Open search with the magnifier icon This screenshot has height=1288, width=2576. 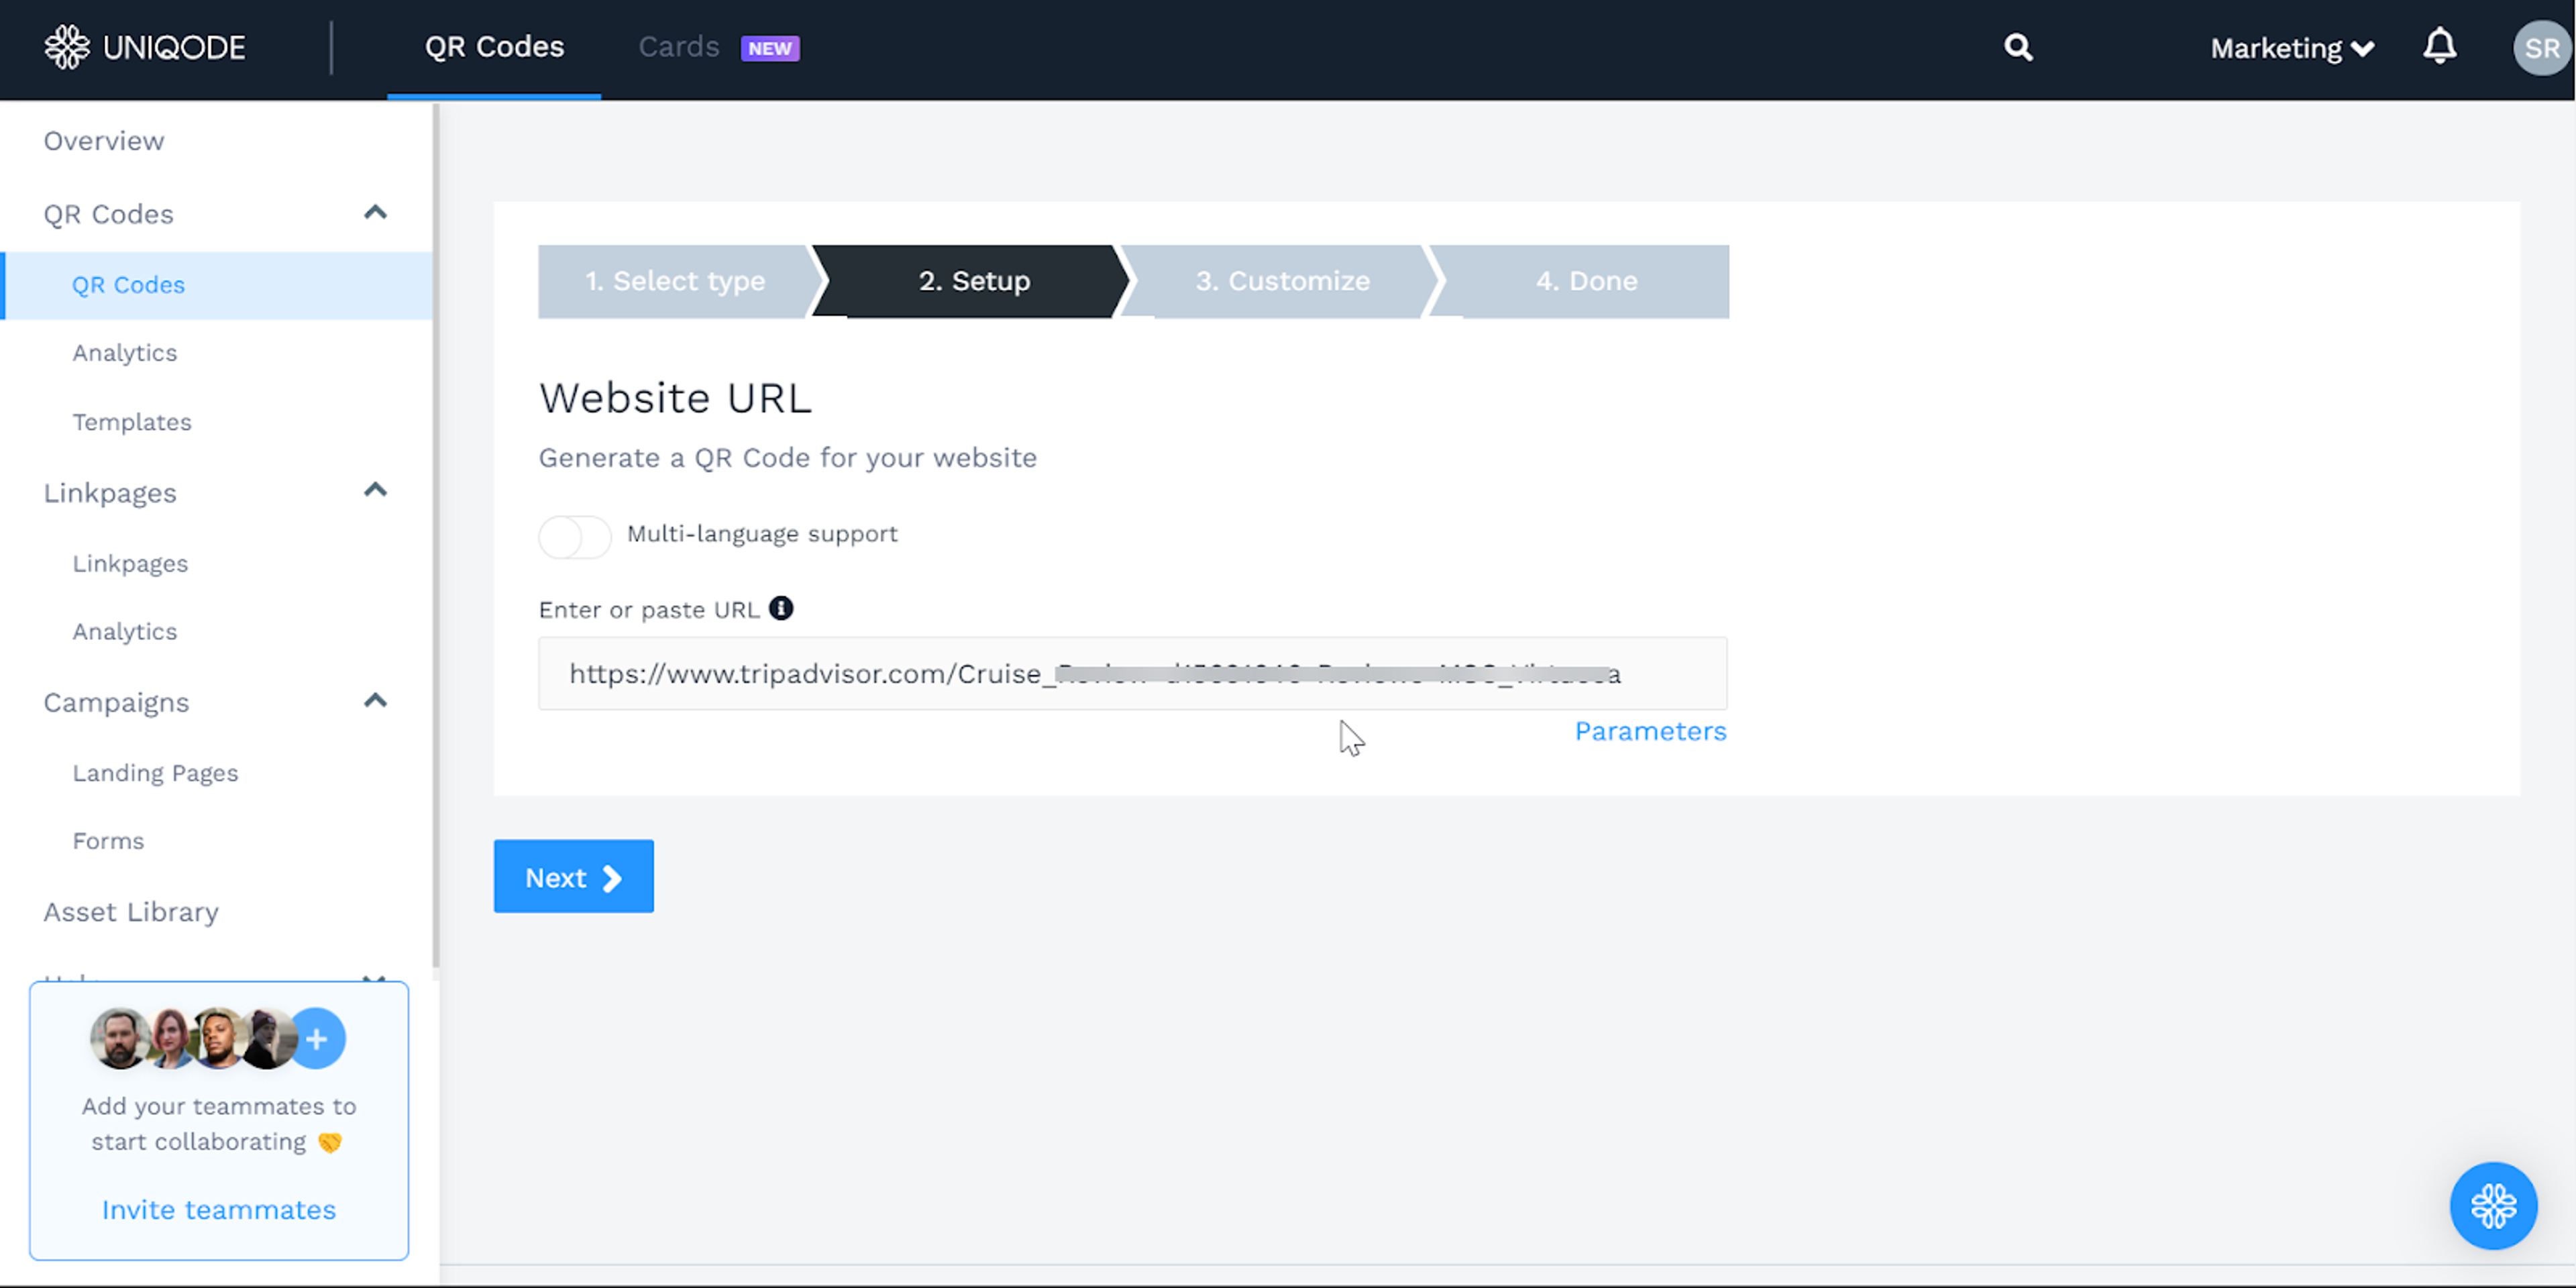(2018, 47)
